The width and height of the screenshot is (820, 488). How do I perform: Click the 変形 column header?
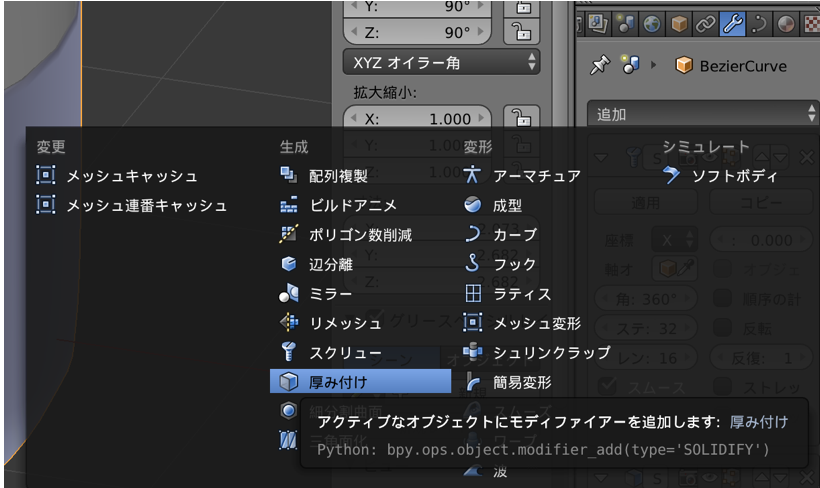[478, 147]
